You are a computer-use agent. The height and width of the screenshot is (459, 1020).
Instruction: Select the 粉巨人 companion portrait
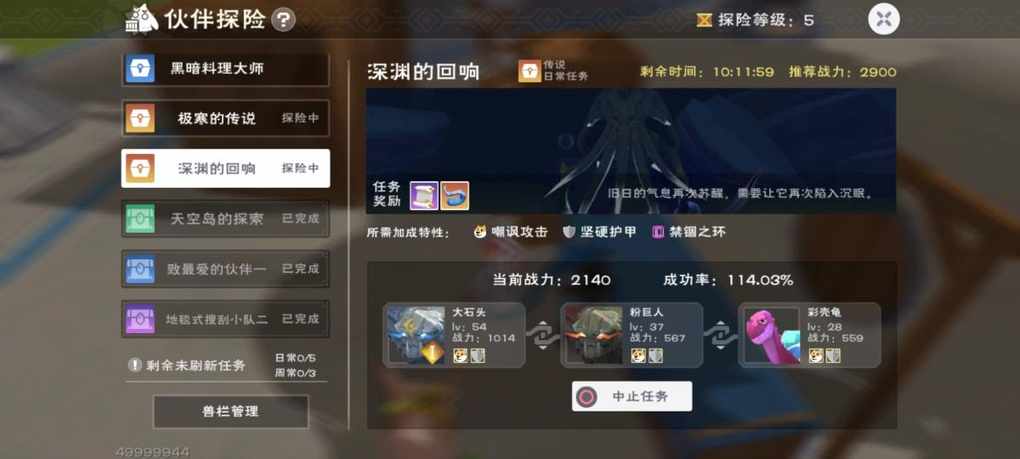[x=593, y=335]
